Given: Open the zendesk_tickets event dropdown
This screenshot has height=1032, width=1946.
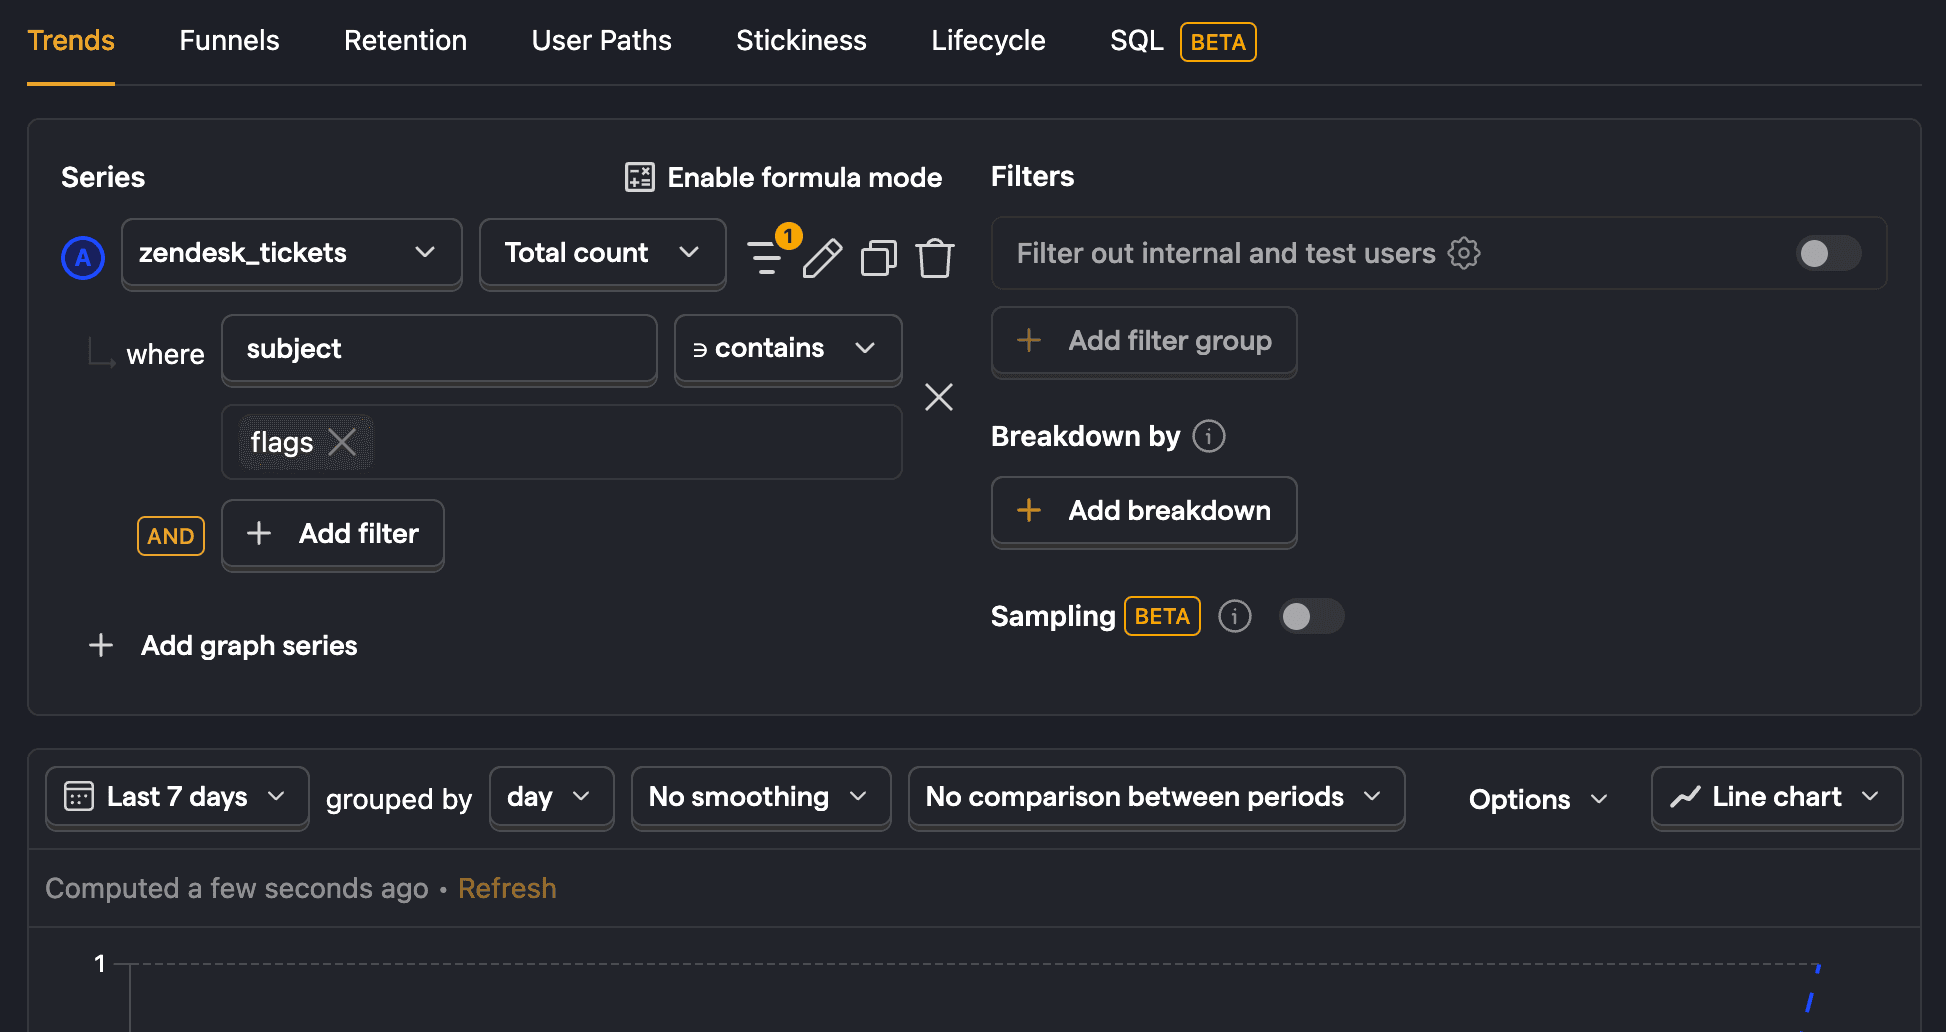Looking at the screenshot, I should 292,253.
